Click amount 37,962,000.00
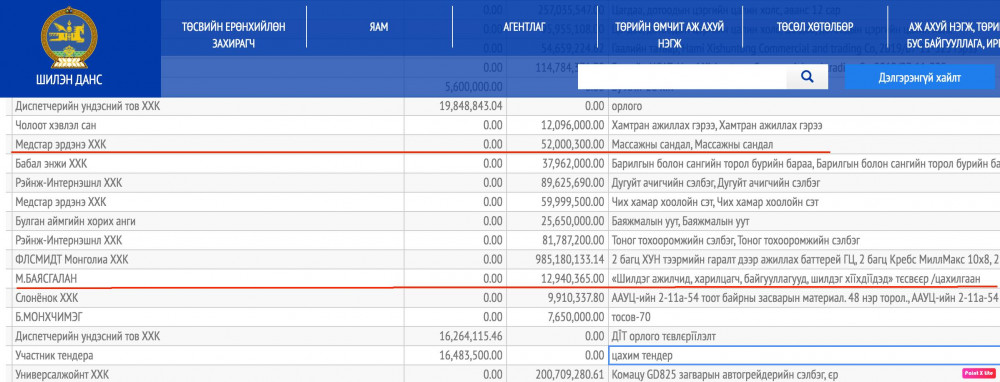 coord(572,164)
